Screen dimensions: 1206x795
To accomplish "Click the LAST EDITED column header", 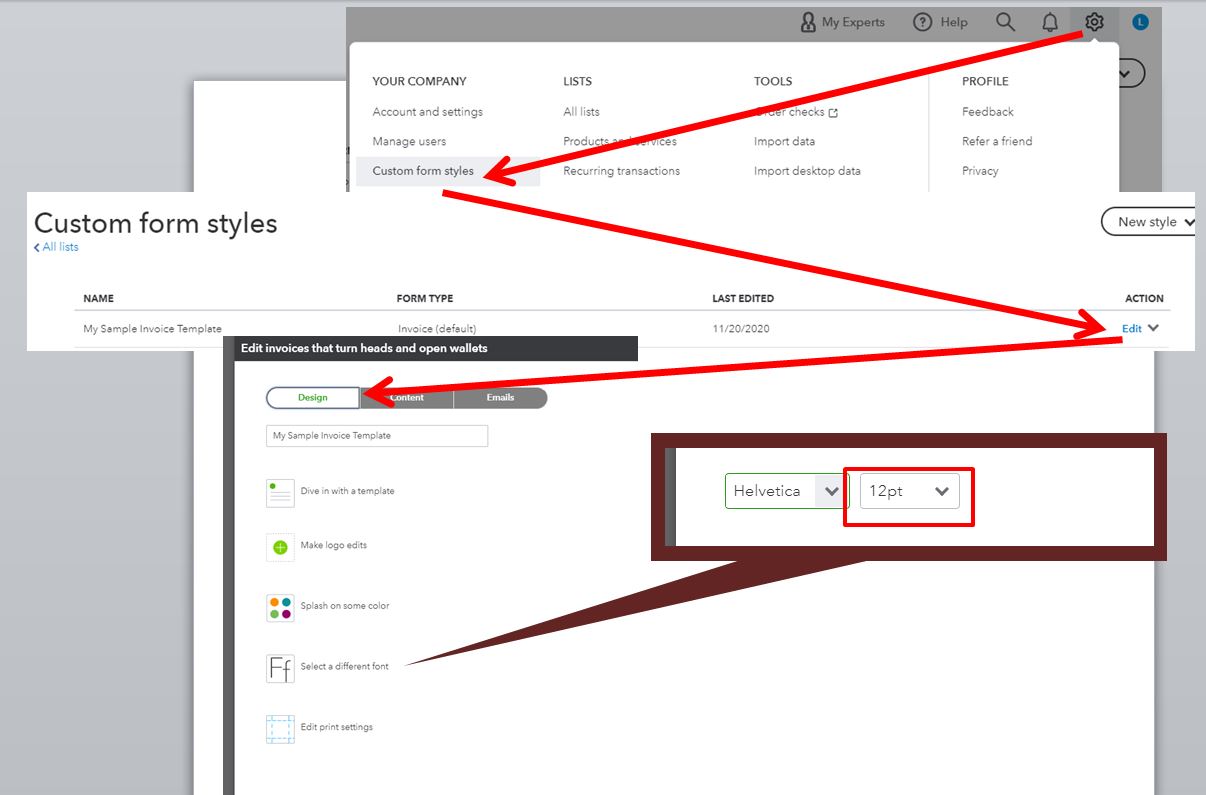I will pyautogui.click(x=743, y=298).
